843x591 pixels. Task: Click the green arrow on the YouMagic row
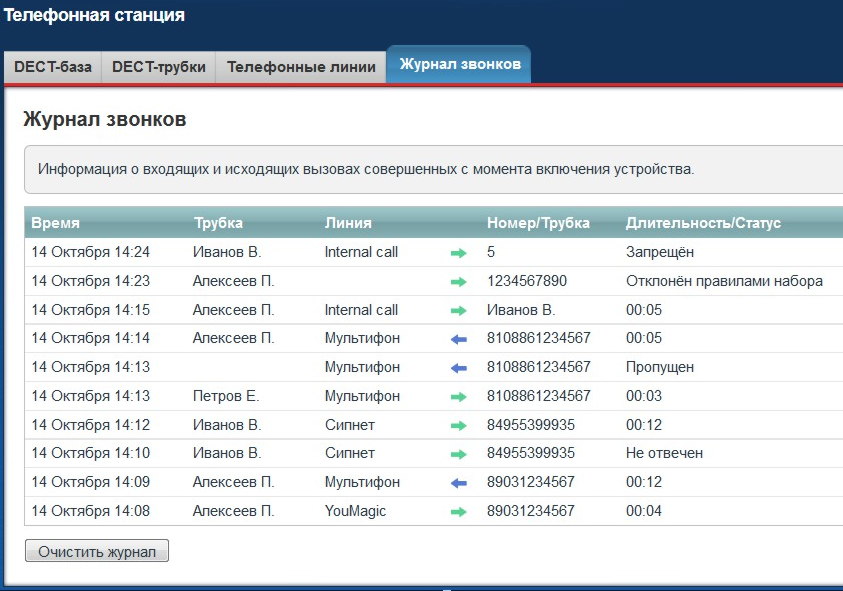point(459,512)
